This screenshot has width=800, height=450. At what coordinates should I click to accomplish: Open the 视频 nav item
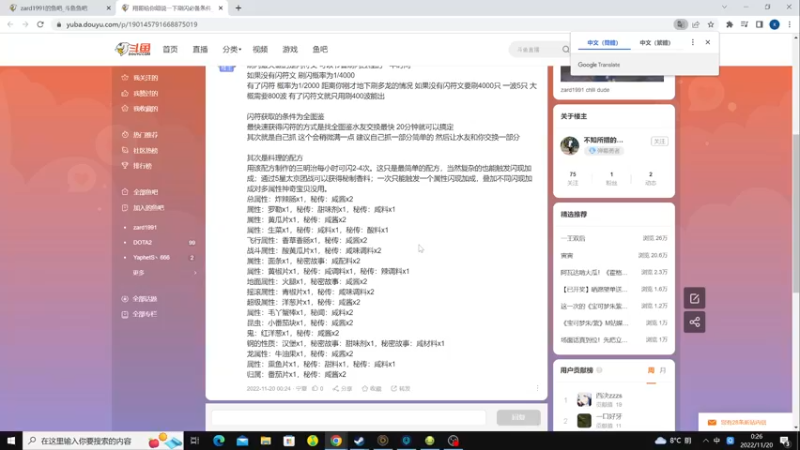coord(260,49)
